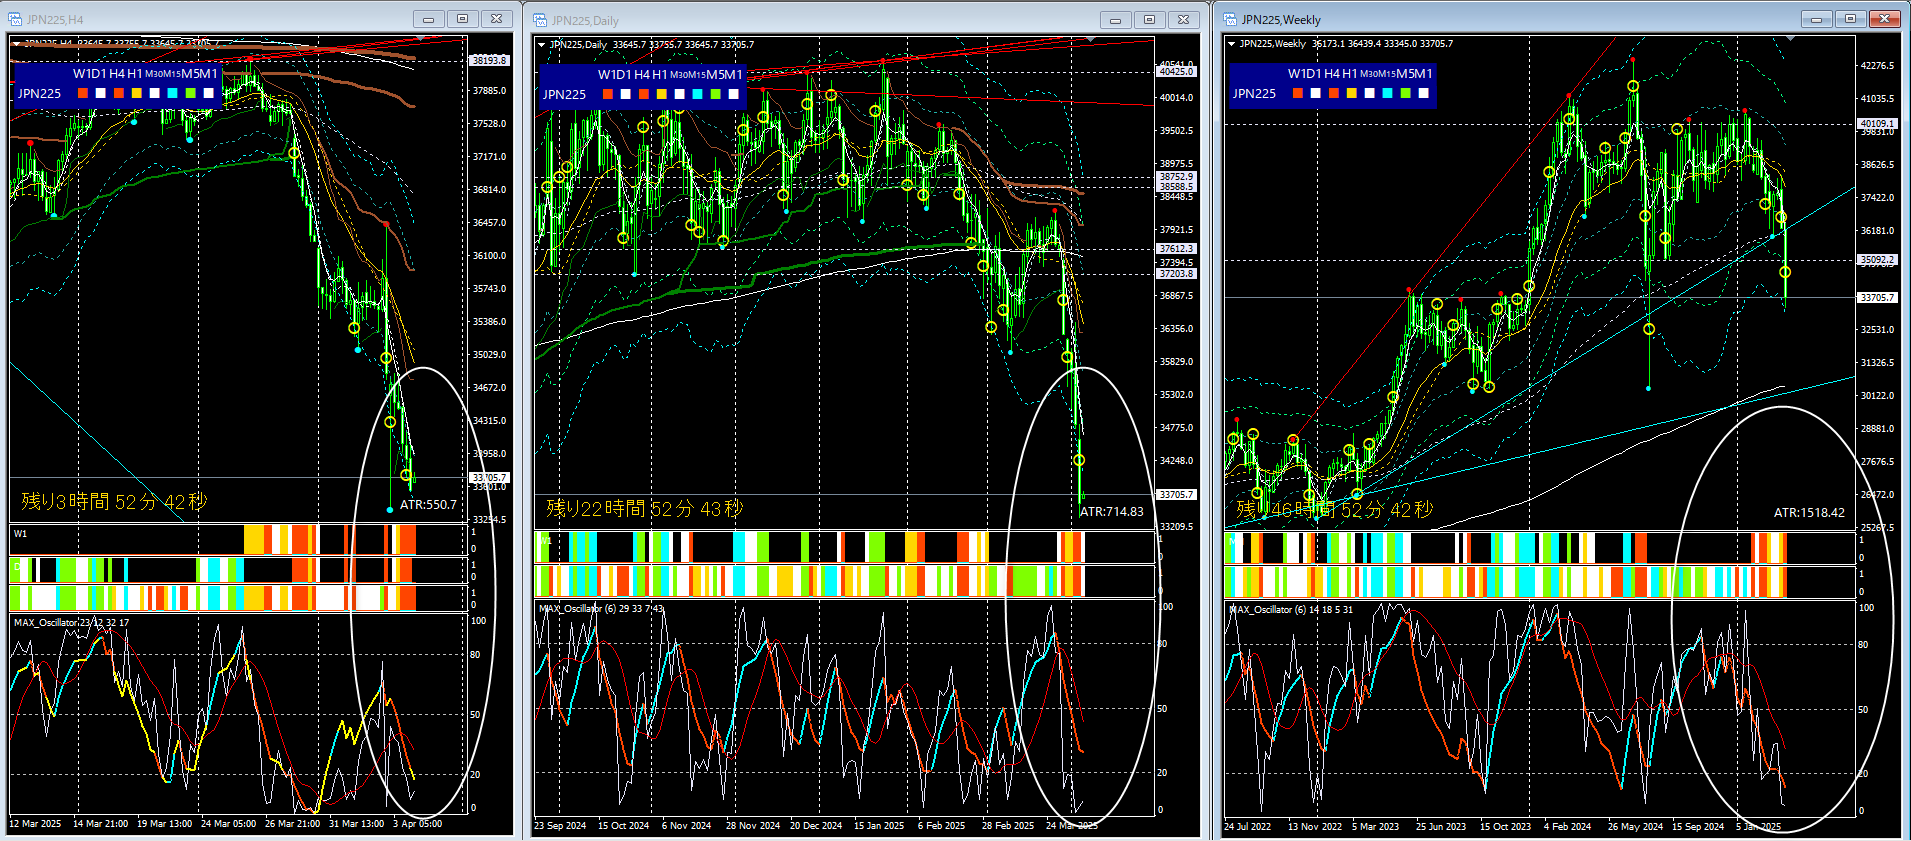
Task: Minimize the JPN225,Daily chart window
Action: 1115,20
